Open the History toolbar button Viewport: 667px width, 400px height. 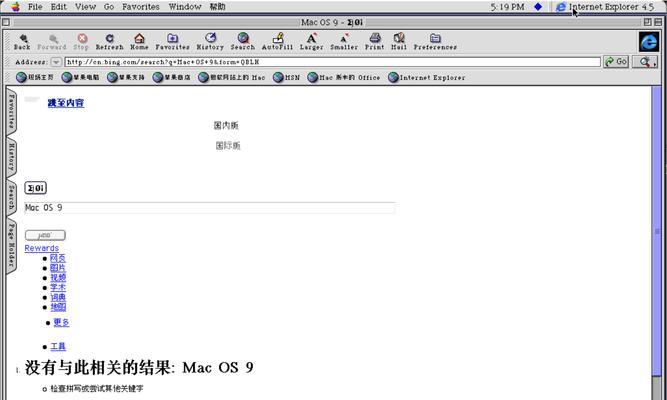coord(210,42)
